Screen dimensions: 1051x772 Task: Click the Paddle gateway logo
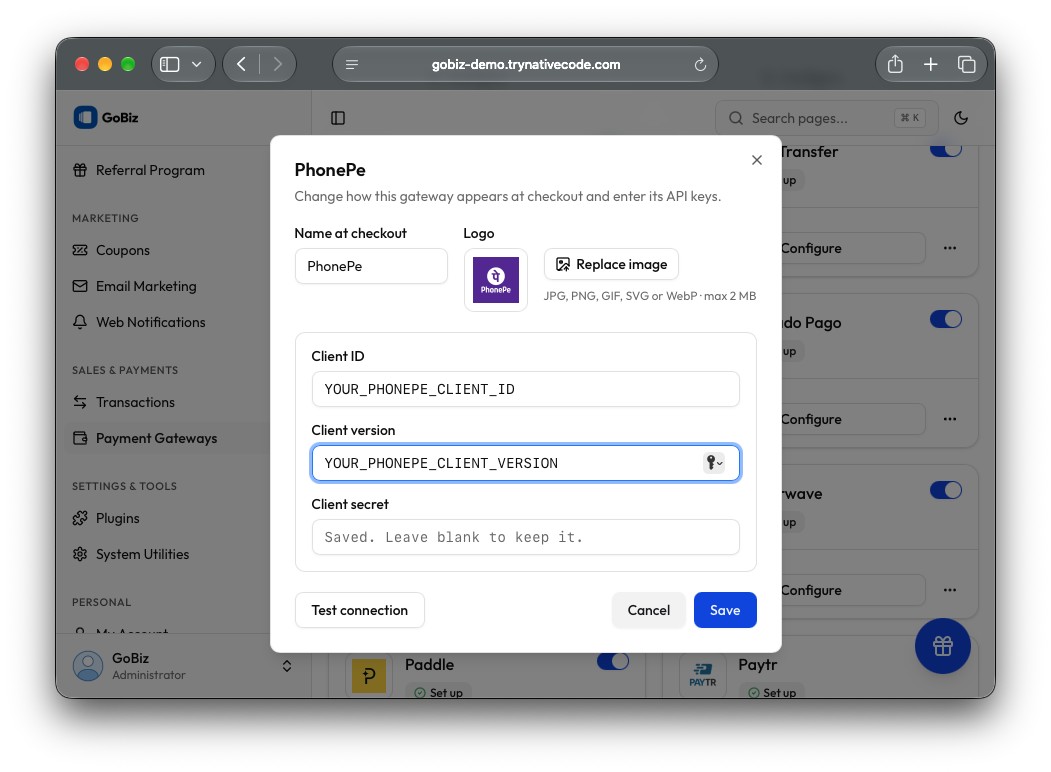coord(369,676)
